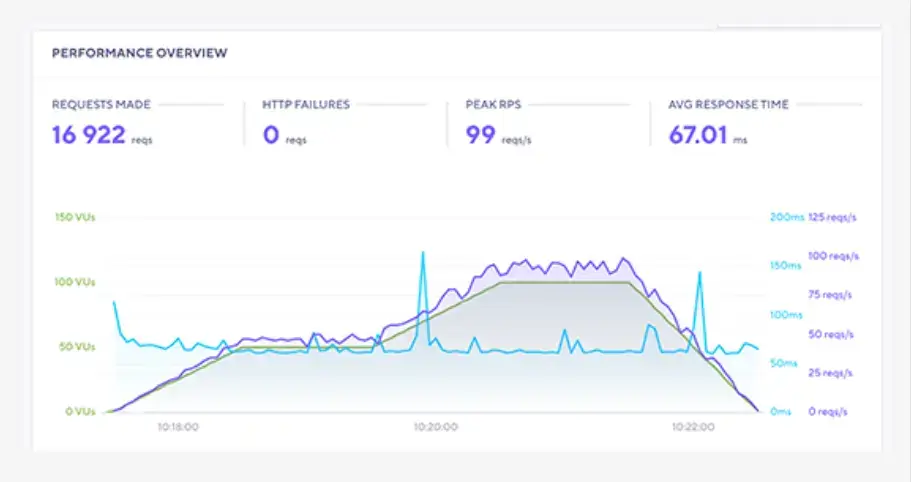The image size is (911, 482).
Task: Click the 200ms axis label
Action: [x=787, y=217]
